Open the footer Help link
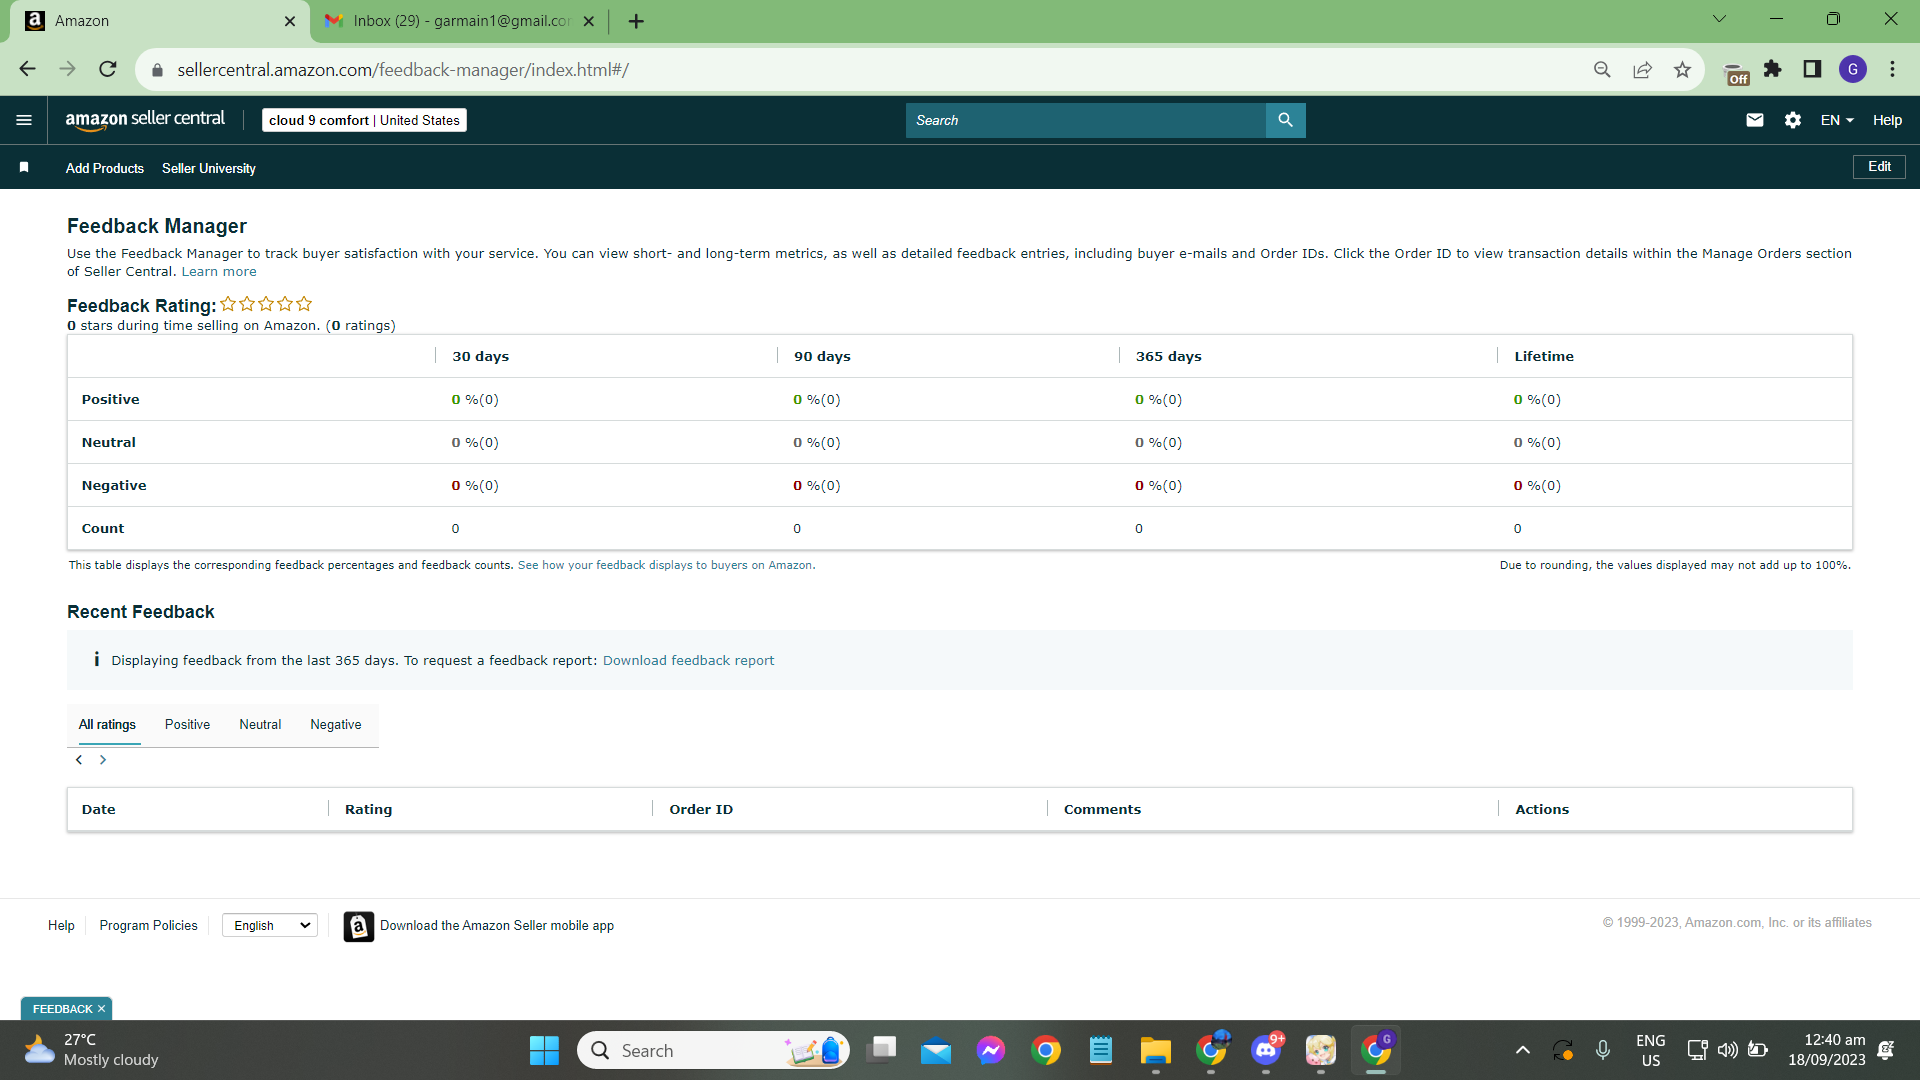This screenshot has width=1920, height=1080. click(x=61, y=926)
